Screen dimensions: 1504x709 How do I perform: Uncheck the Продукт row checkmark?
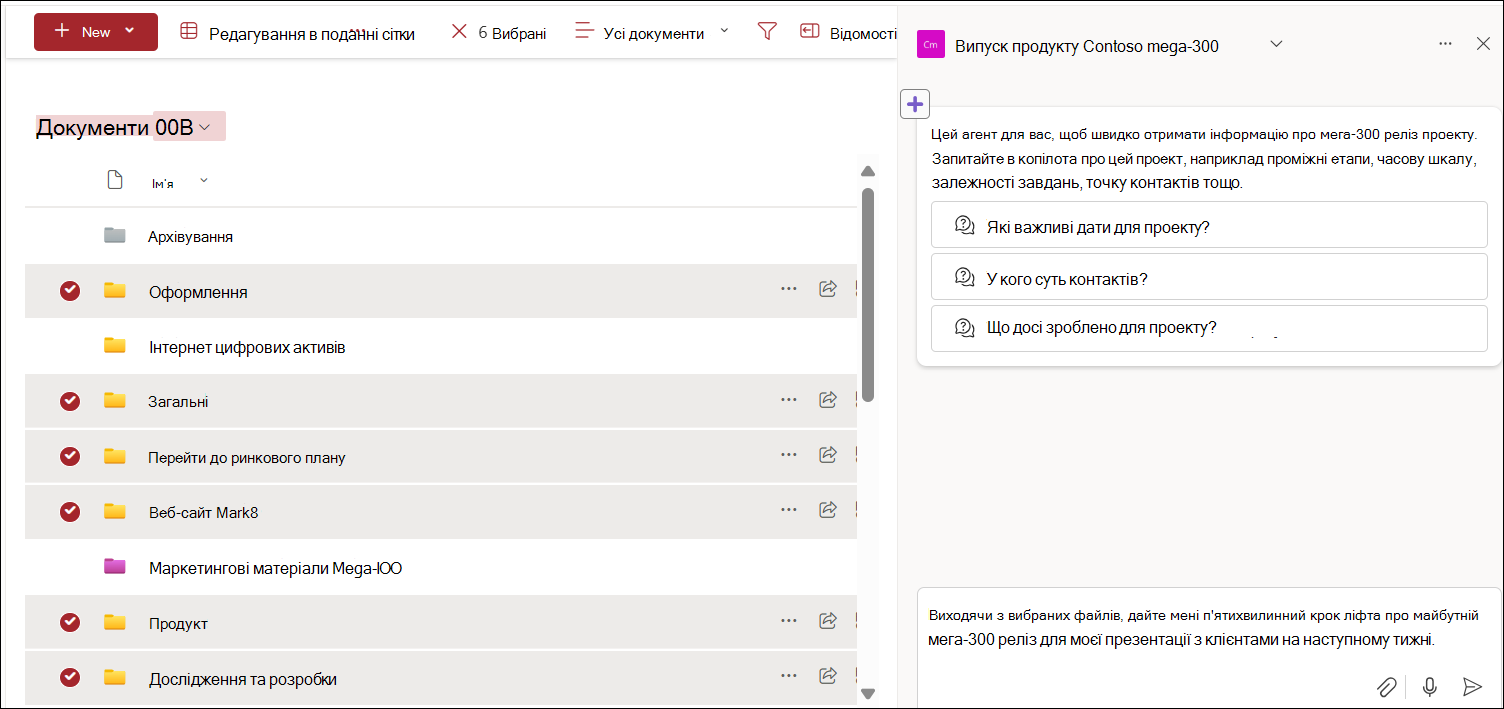70,622
